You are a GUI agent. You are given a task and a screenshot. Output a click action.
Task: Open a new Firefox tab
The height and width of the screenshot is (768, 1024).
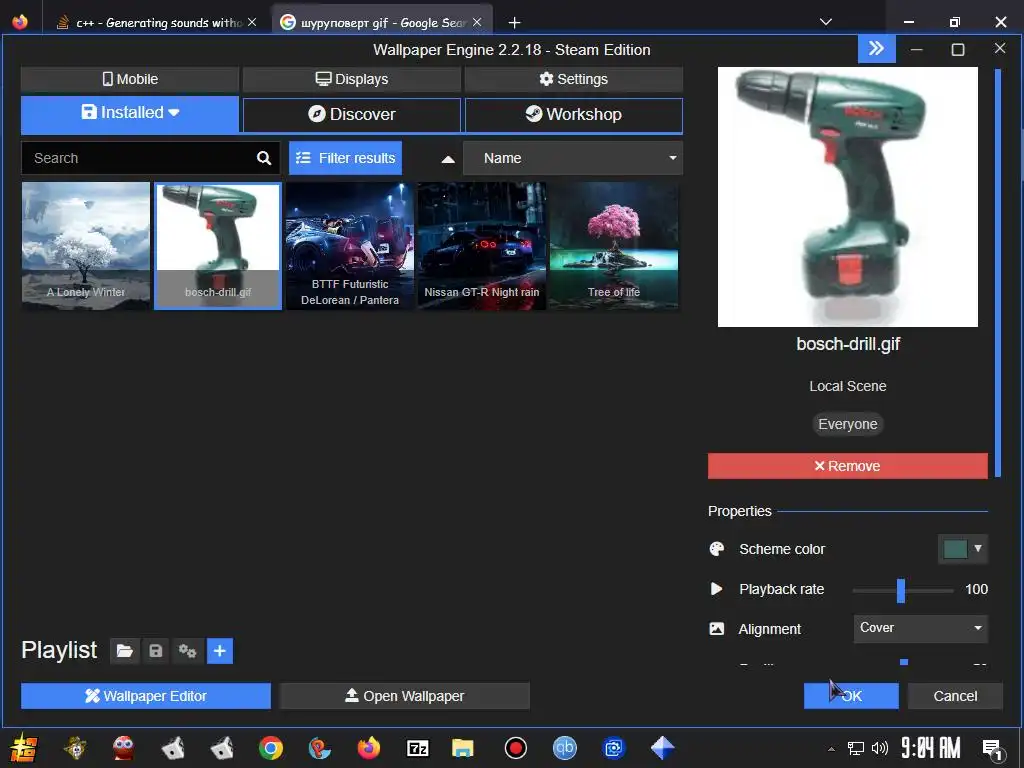tap(515, 23)
